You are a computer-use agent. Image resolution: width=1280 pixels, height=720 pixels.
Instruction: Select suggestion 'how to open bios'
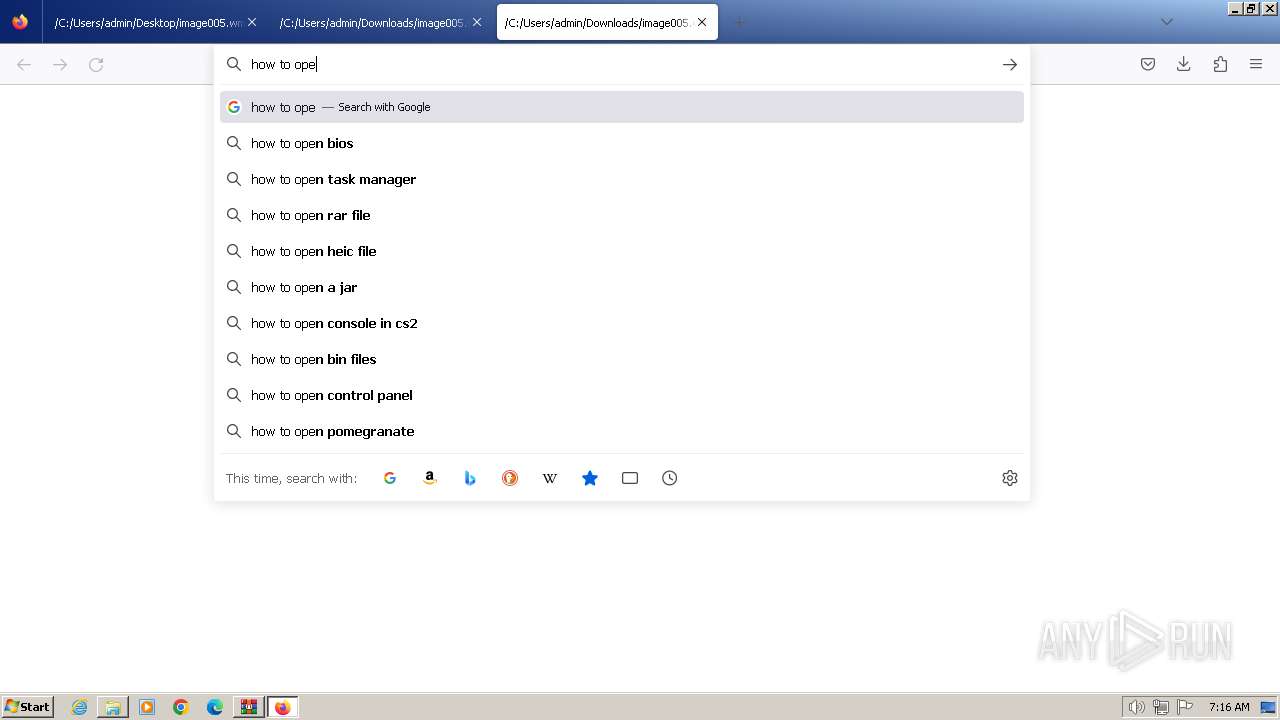622,143
